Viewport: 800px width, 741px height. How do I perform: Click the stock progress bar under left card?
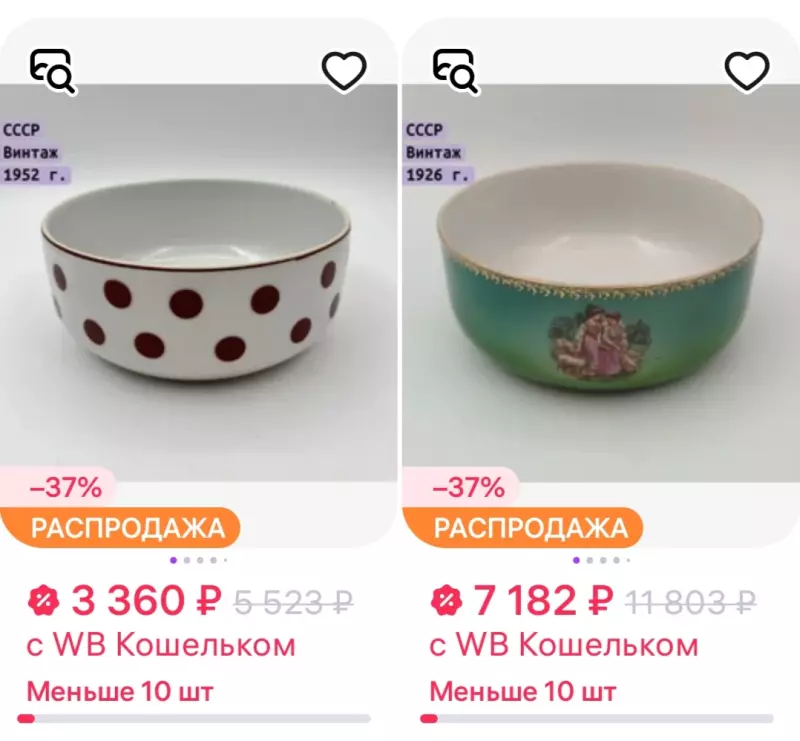coord(194,718)
